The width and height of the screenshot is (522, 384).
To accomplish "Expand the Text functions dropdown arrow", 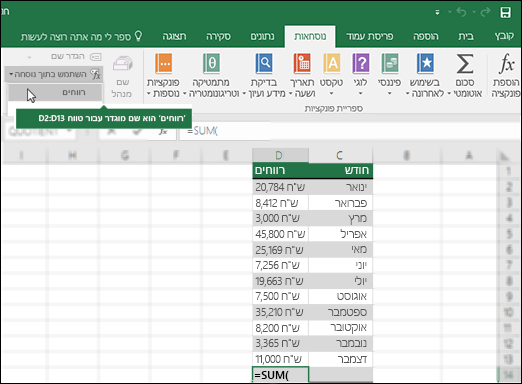I will point(331,94).
